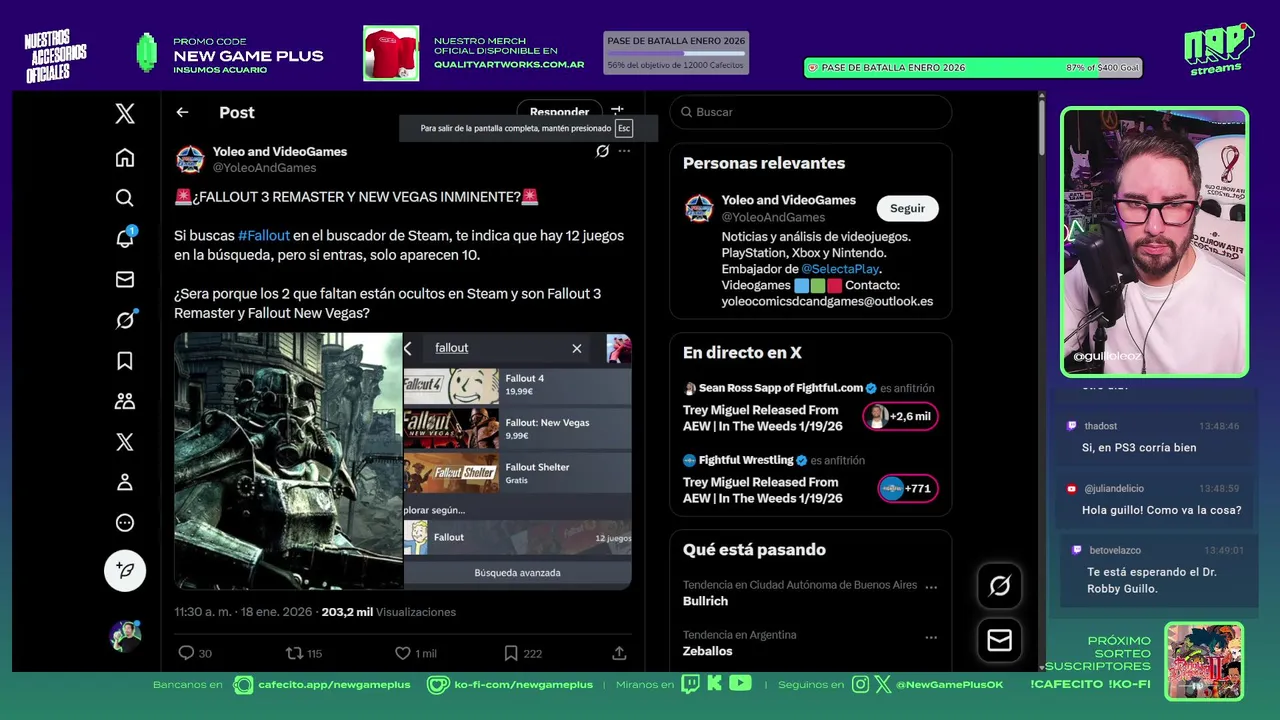Click ko-fi.com/newgameplus text
This screenshot has width=1280, height=720.
pos(523,685)
